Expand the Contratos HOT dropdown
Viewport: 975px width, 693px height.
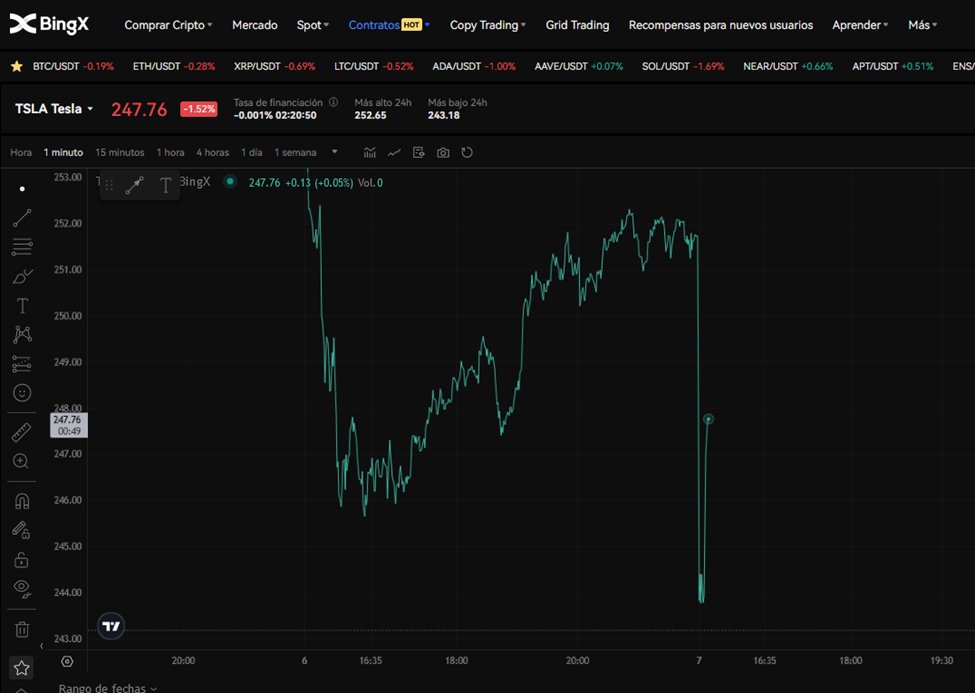tap(389, 25)
